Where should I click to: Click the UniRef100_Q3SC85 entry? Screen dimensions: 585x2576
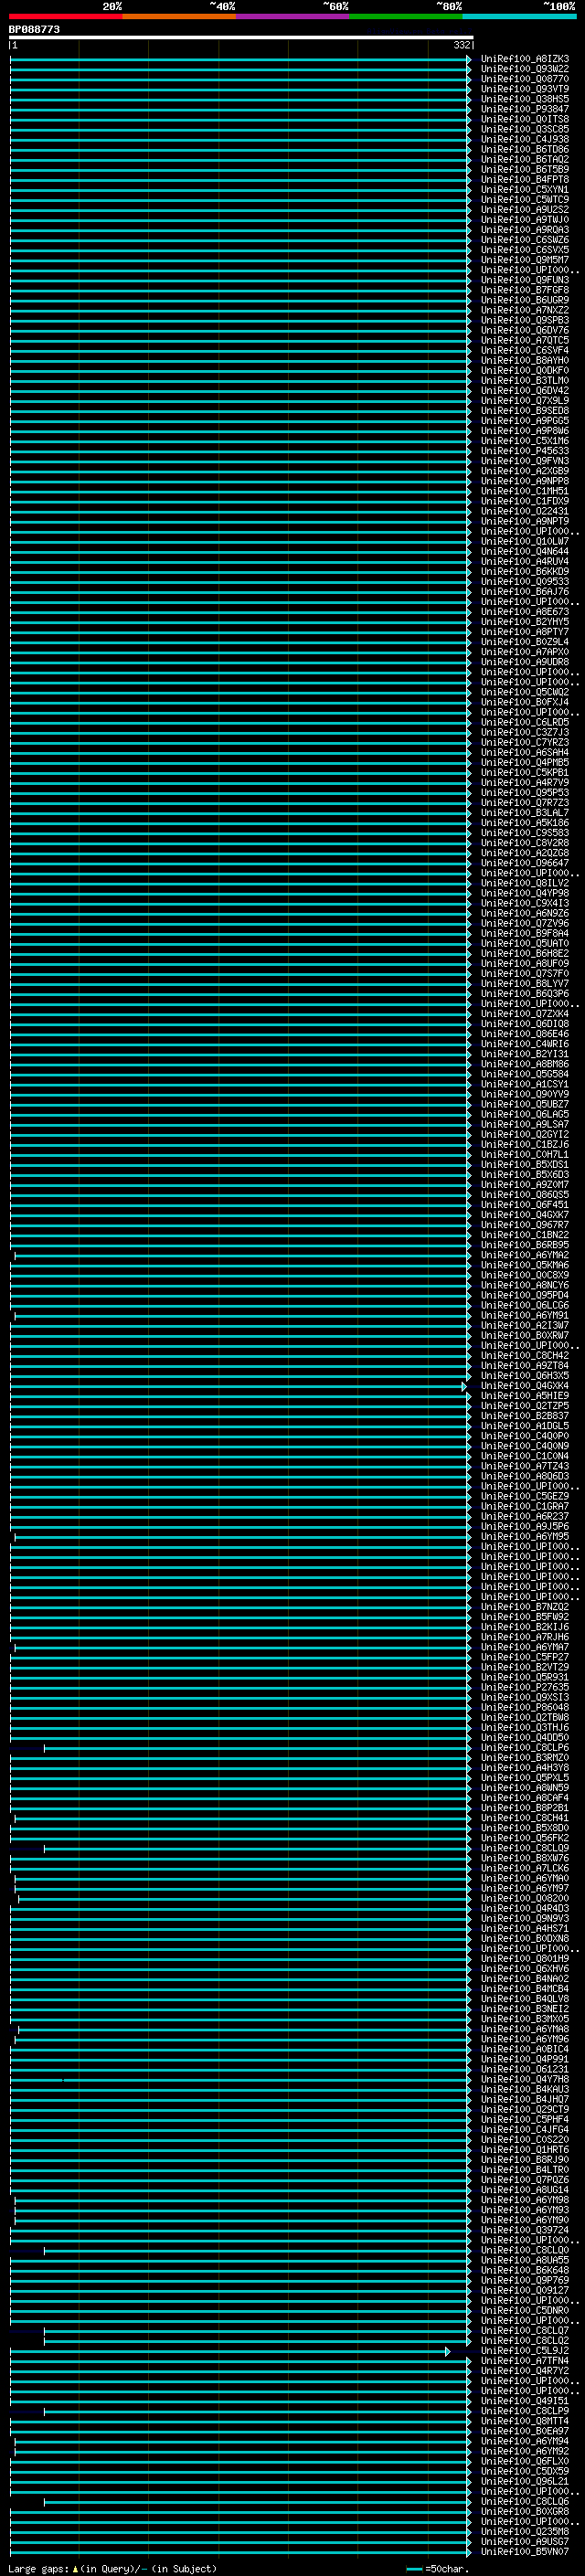525,130
